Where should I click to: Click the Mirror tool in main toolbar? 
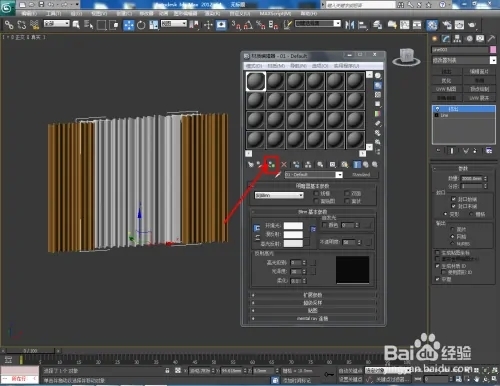pyautogui.click(x=350, y=25)
